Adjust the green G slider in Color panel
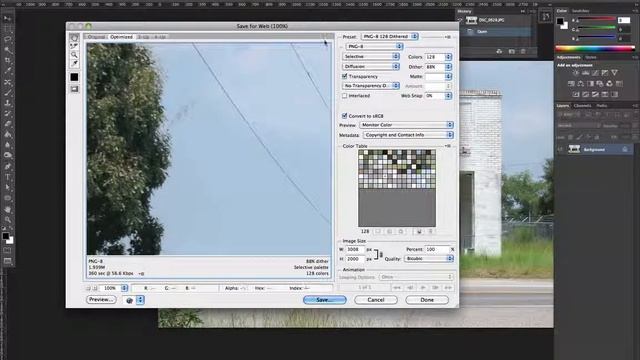 coord(596,28)
